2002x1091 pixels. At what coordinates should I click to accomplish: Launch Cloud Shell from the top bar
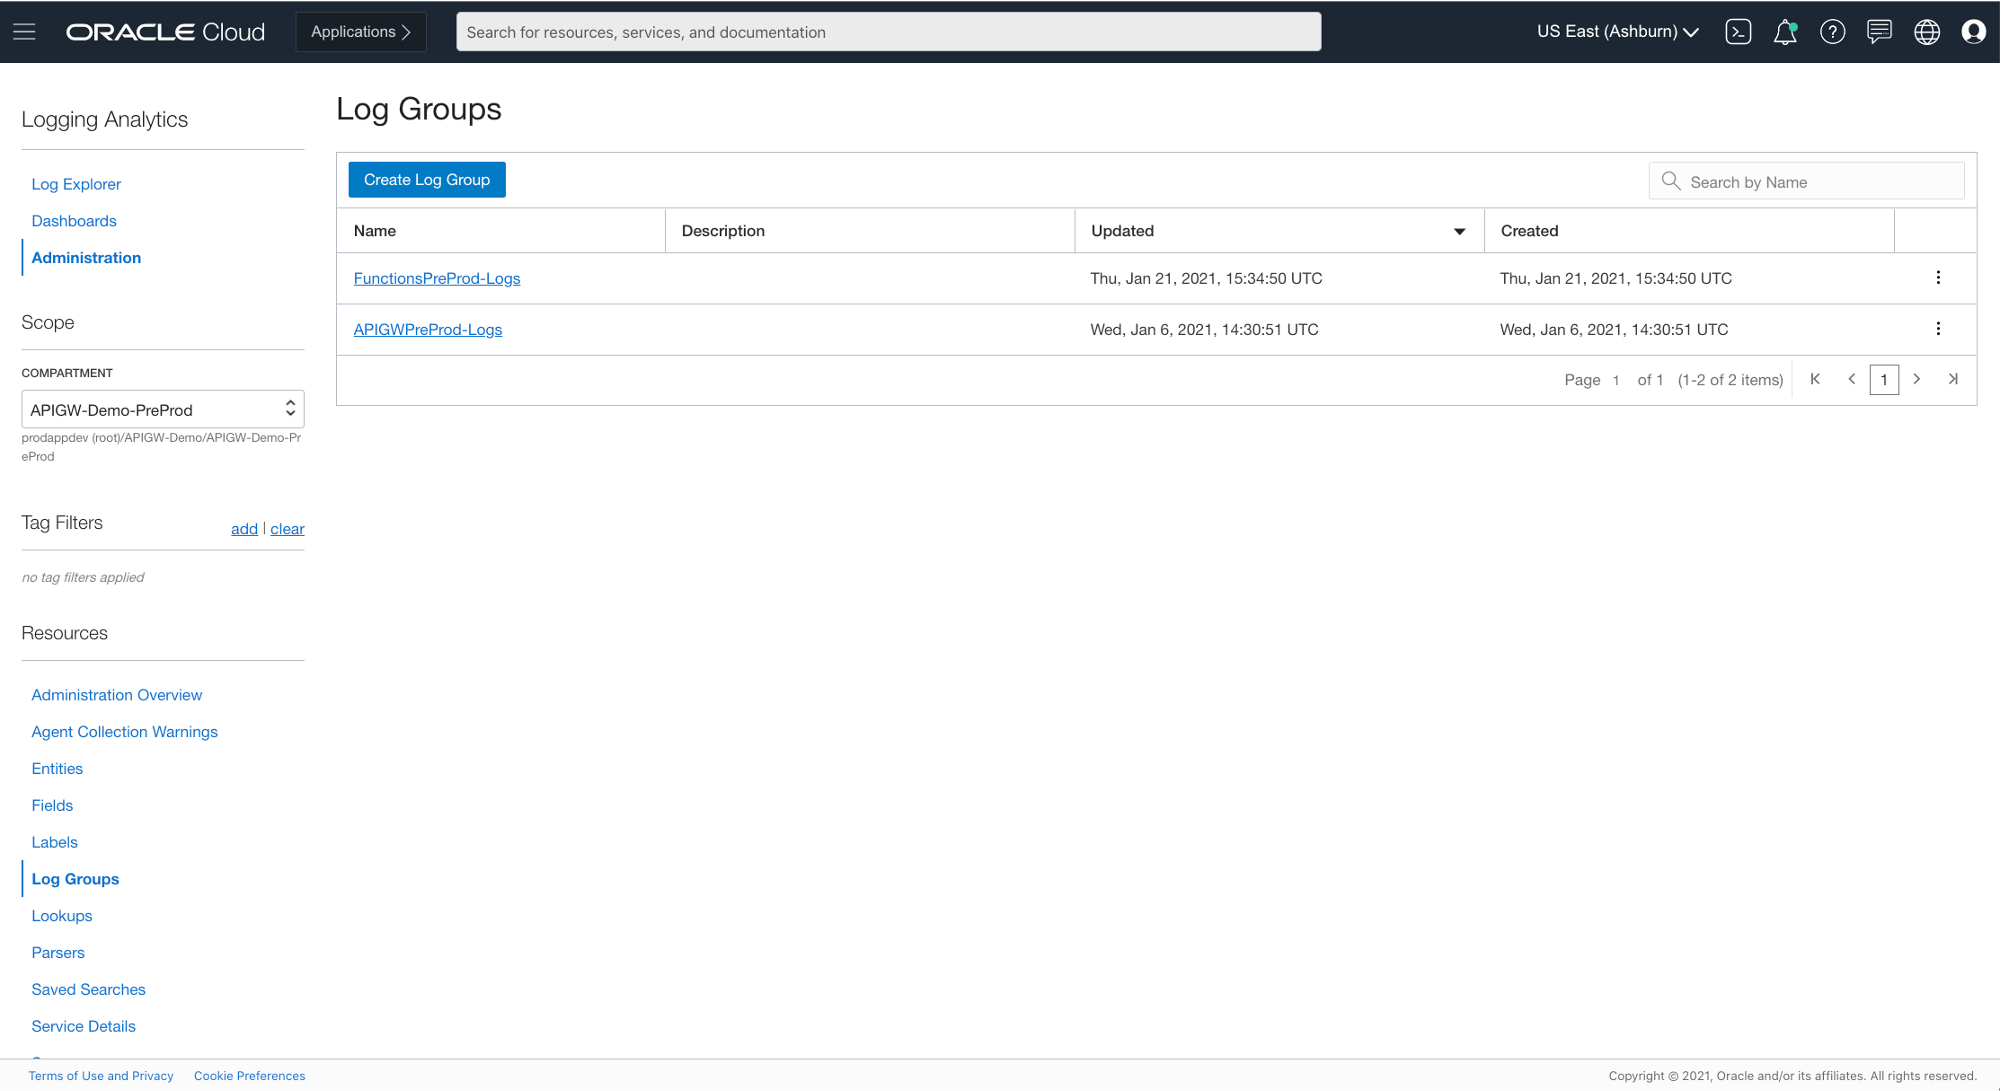(1738, 31)
